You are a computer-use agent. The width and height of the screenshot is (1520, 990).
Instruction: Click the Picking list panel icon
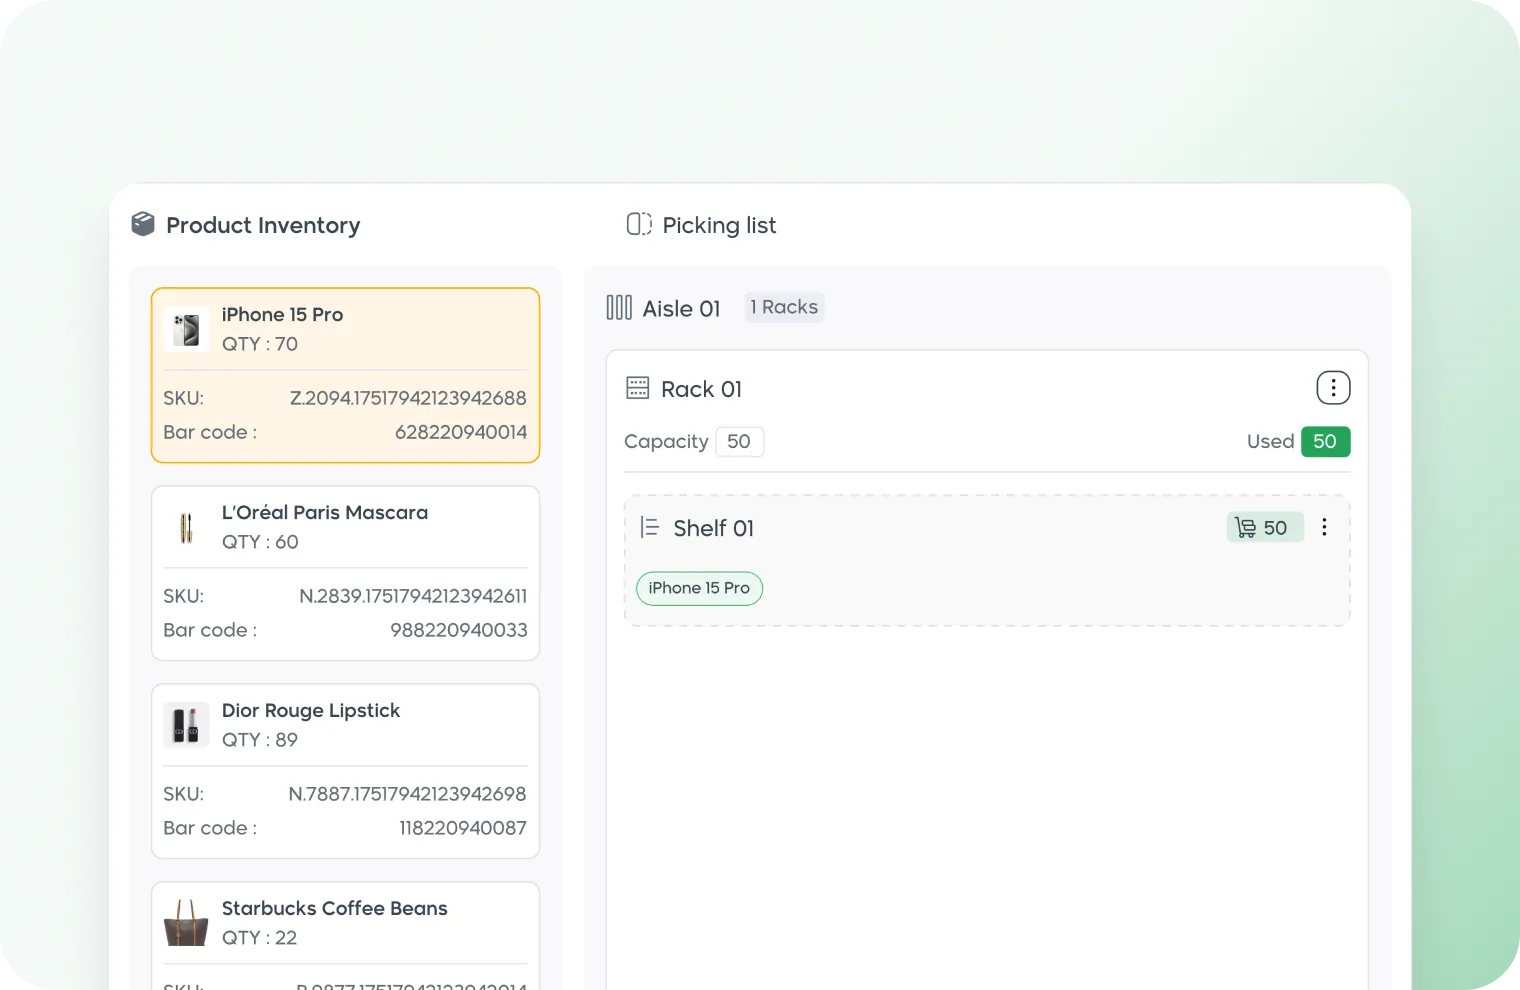coord(639,224)
